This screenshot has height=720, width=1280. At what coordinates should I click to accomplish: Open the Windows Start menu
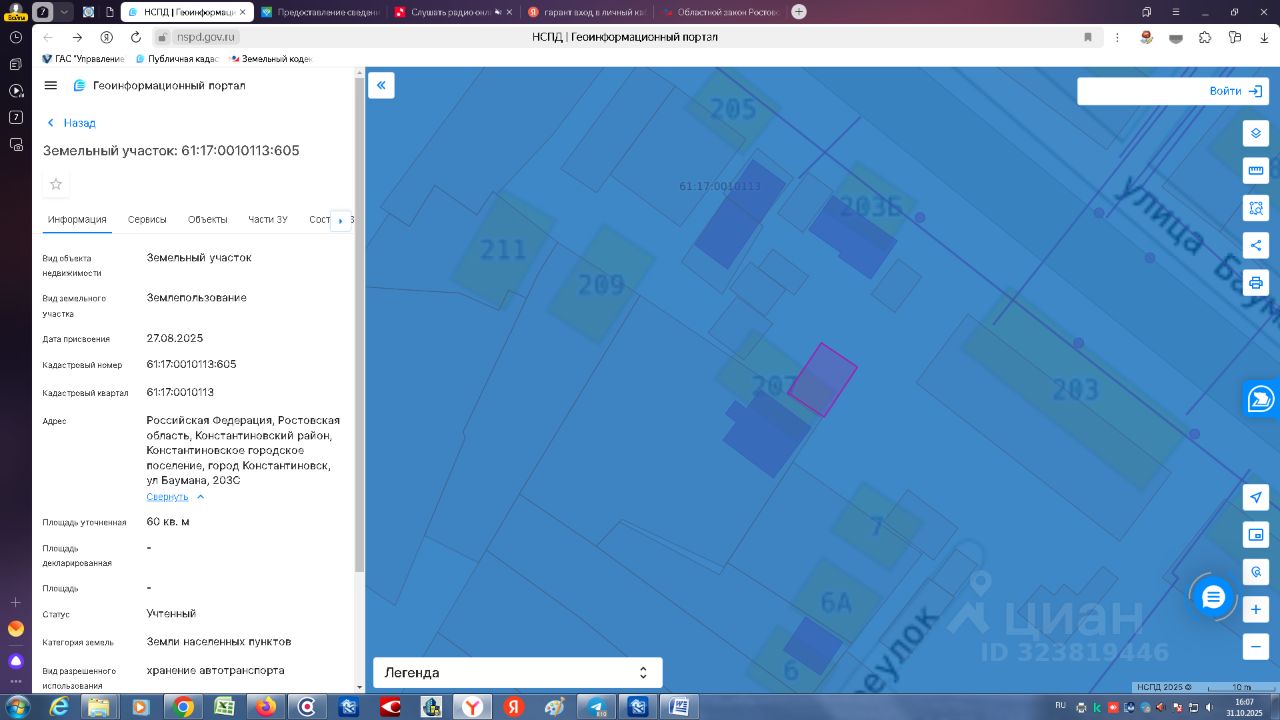point(17,707)
